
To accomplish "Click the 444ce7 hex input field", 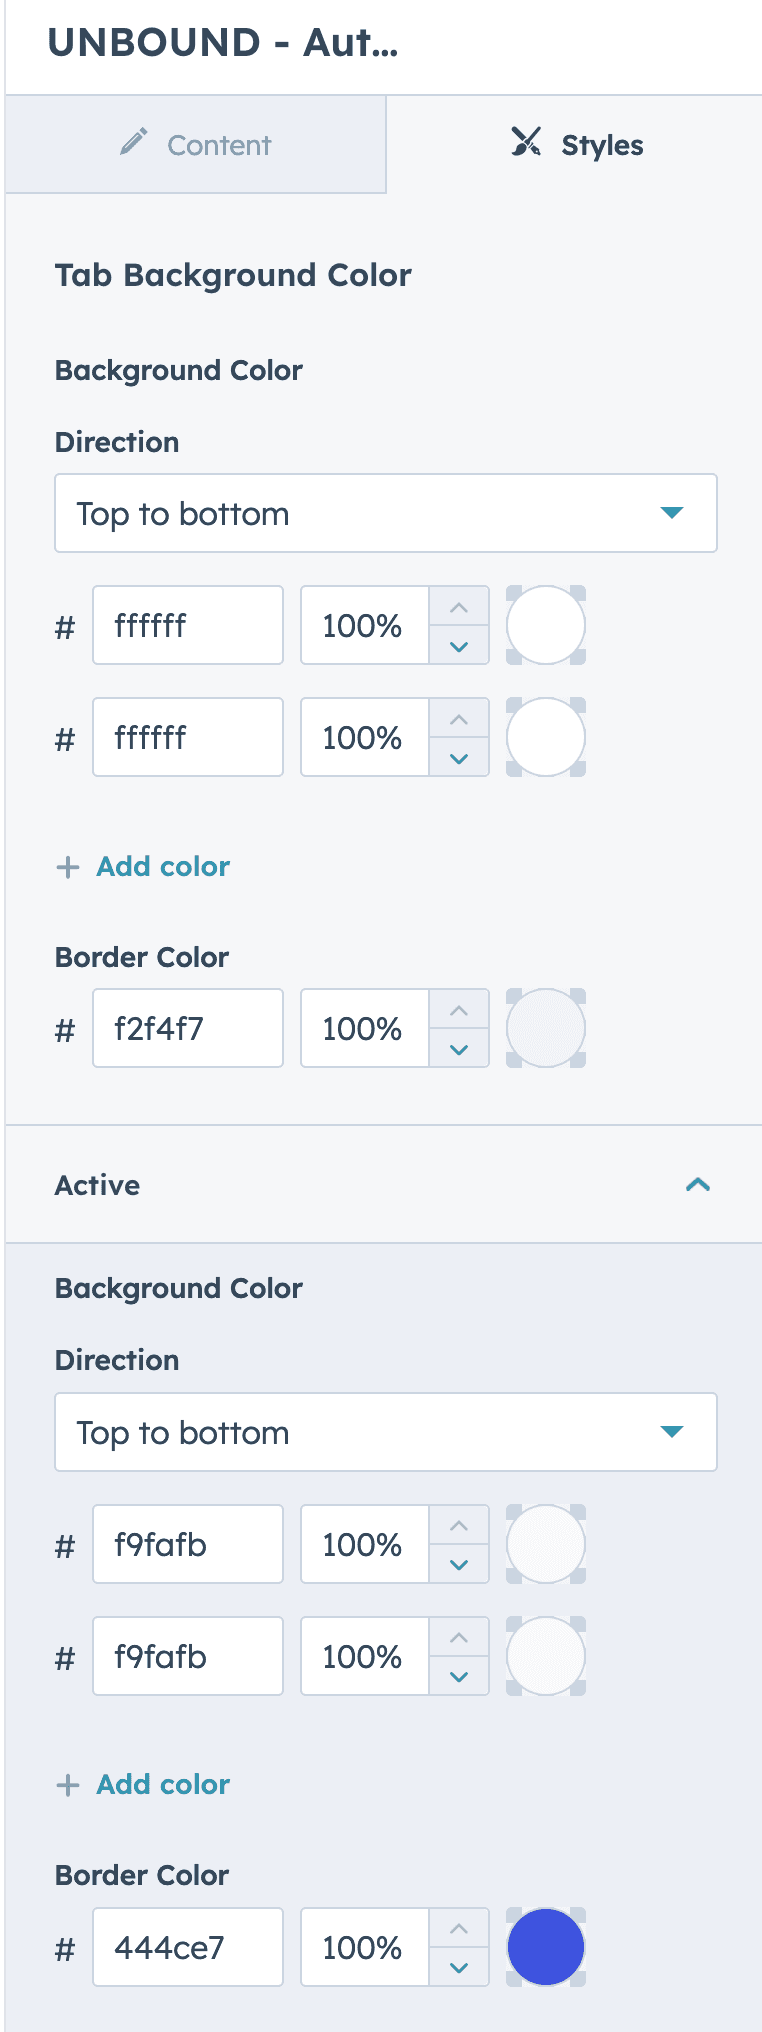I will pyautogui.click(x=188, y=1947).
